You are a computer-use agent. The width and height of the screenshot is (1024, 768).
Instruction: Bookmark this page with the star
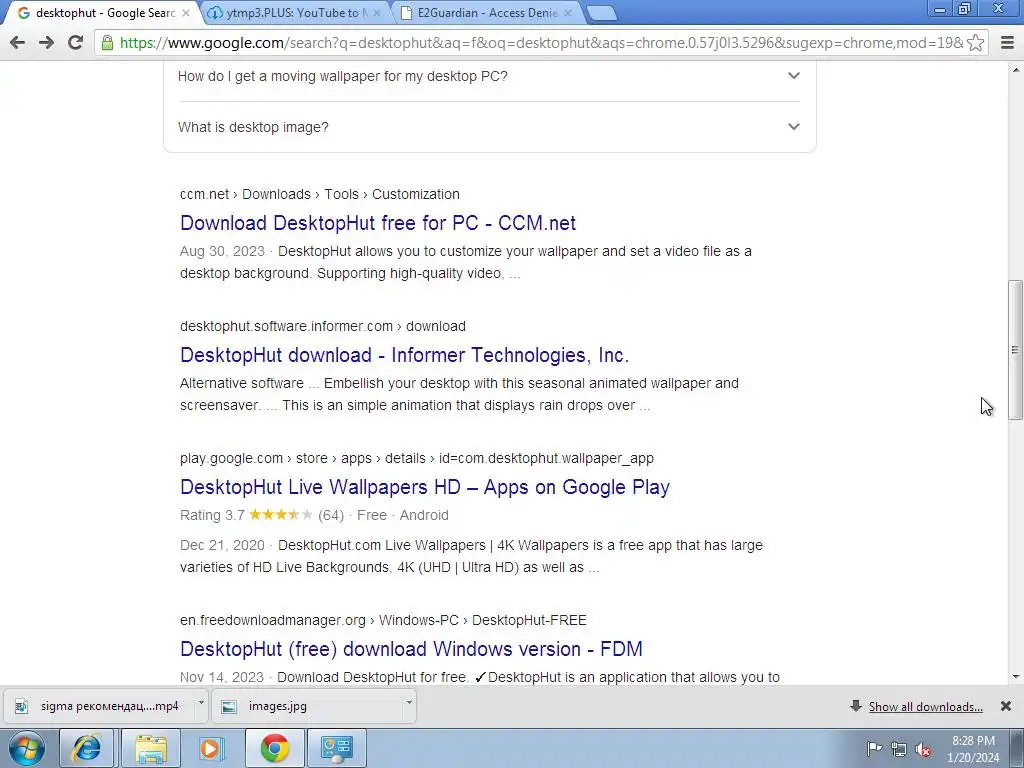coord(975,43)
